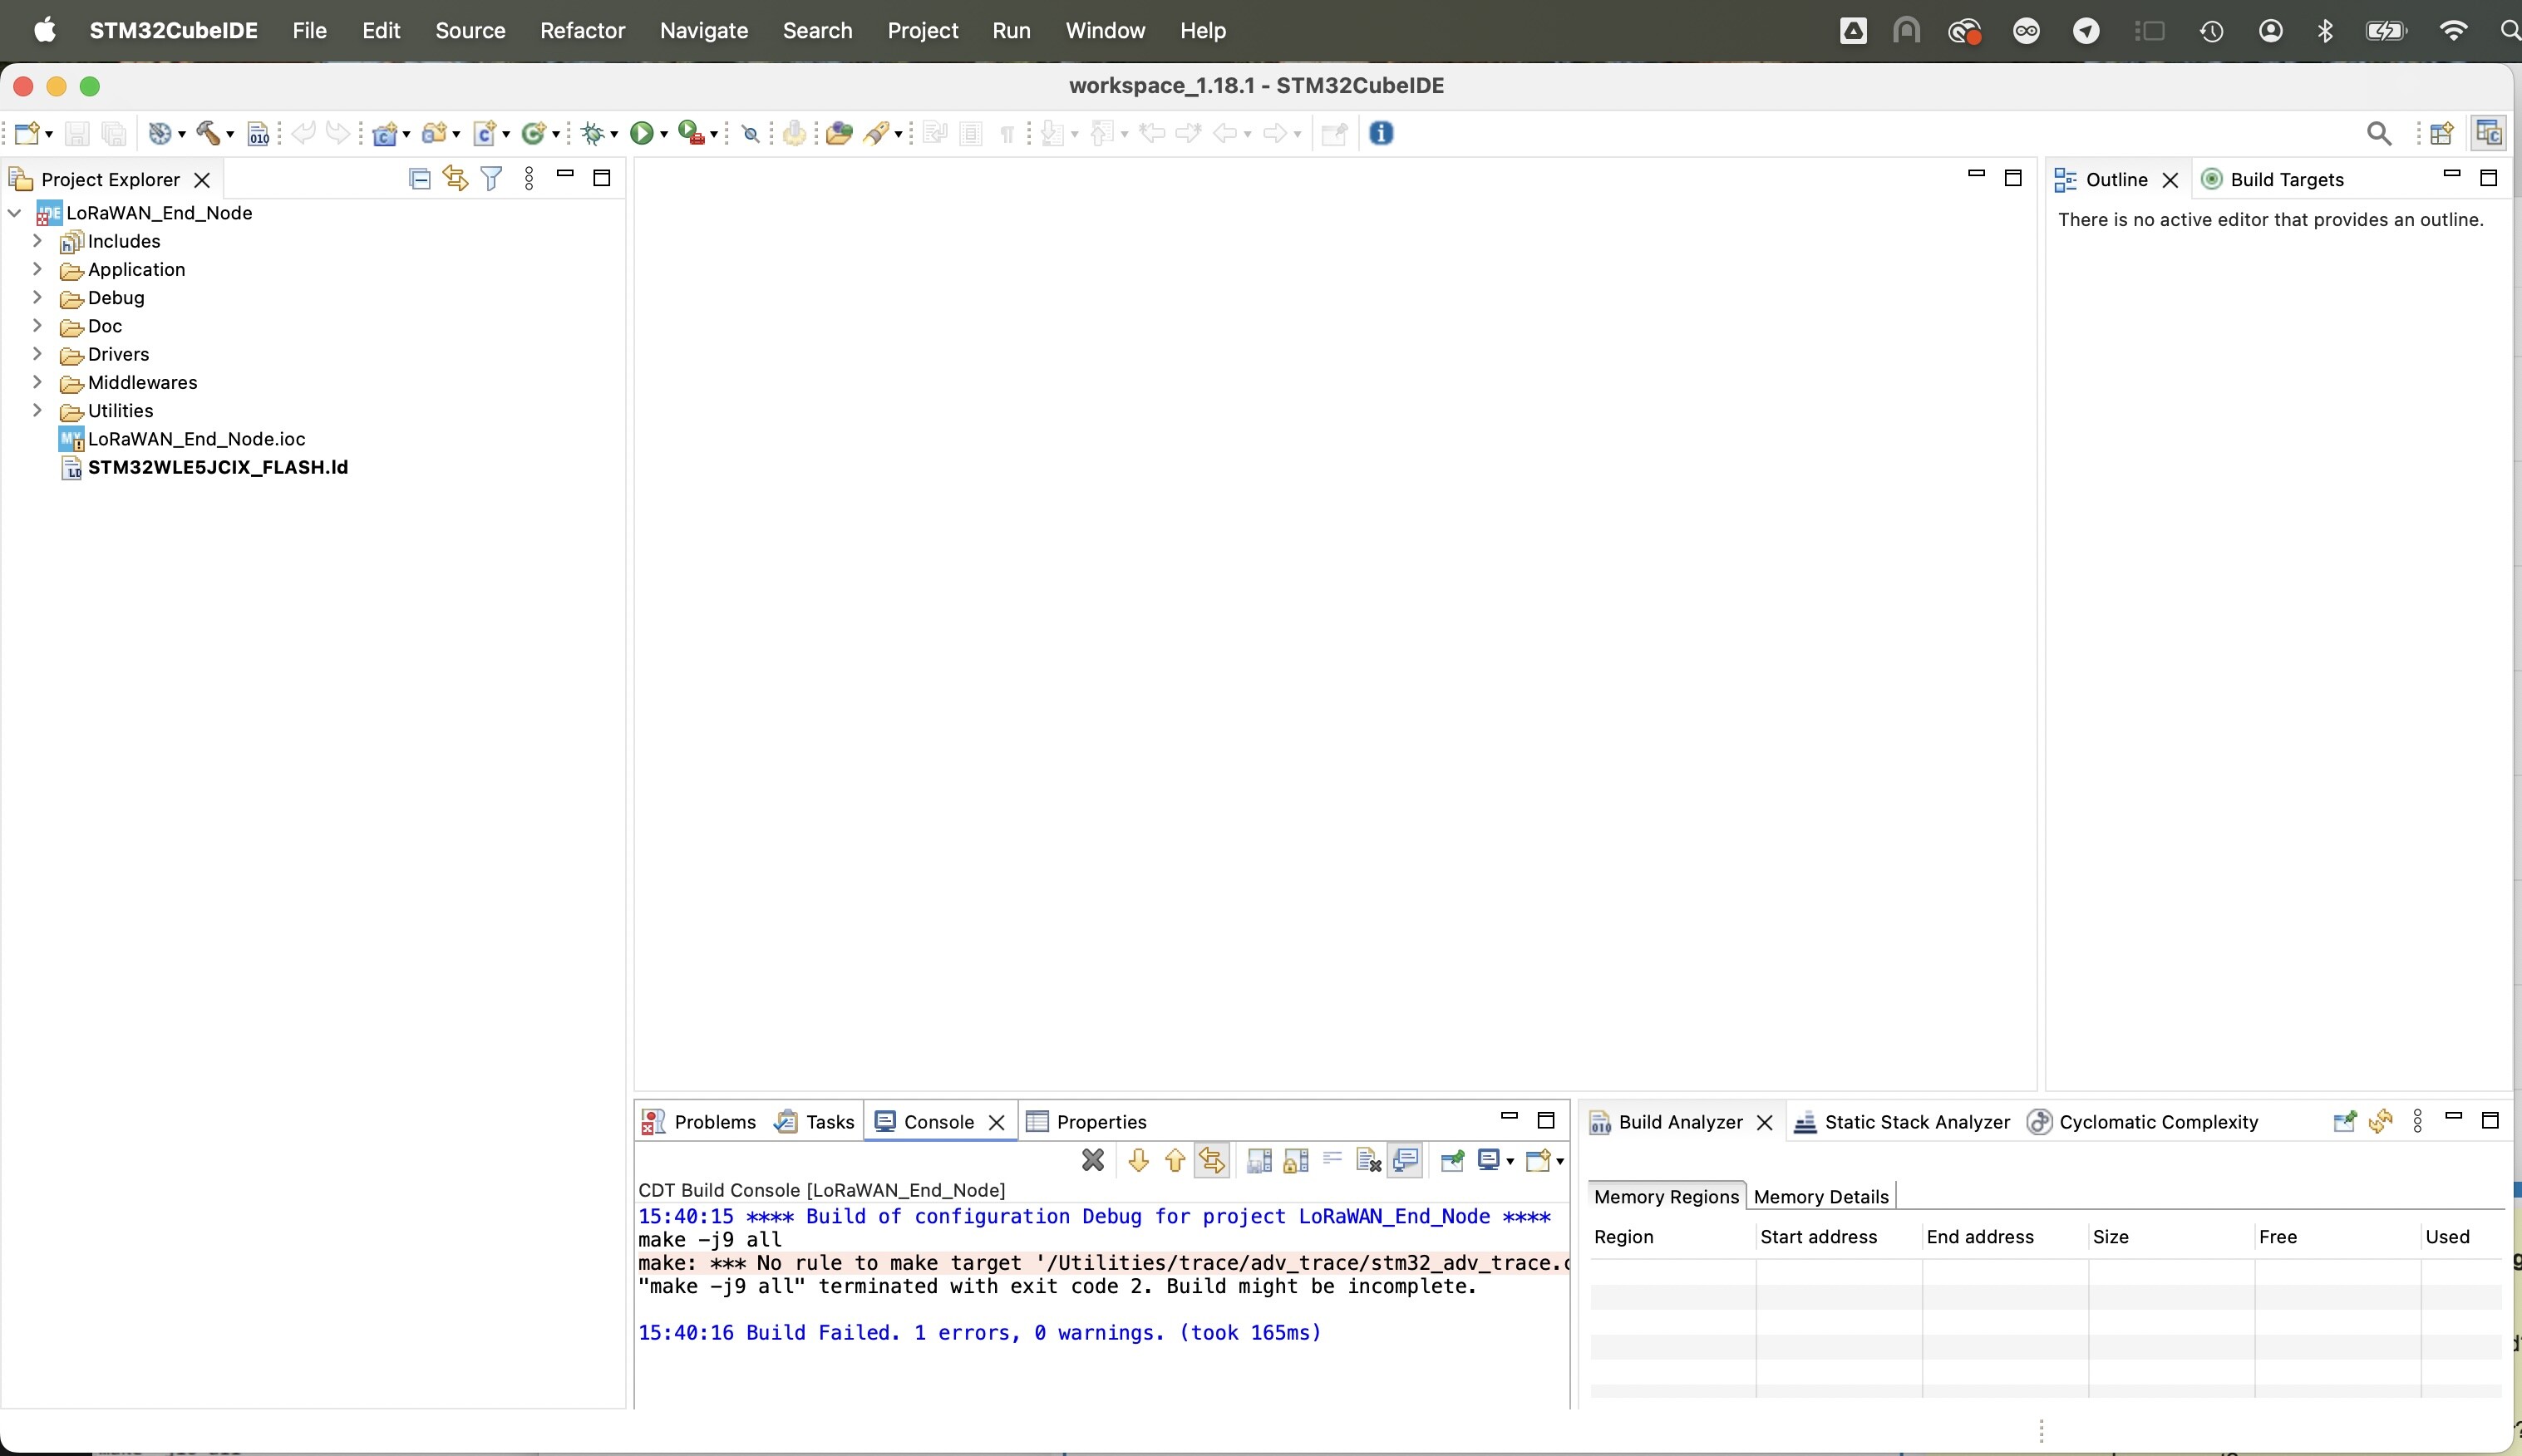Toggle Pin Console icon
Image resolution: width=2522 pixels, height=1456 pixels.
click(x=1453, y=1160)
